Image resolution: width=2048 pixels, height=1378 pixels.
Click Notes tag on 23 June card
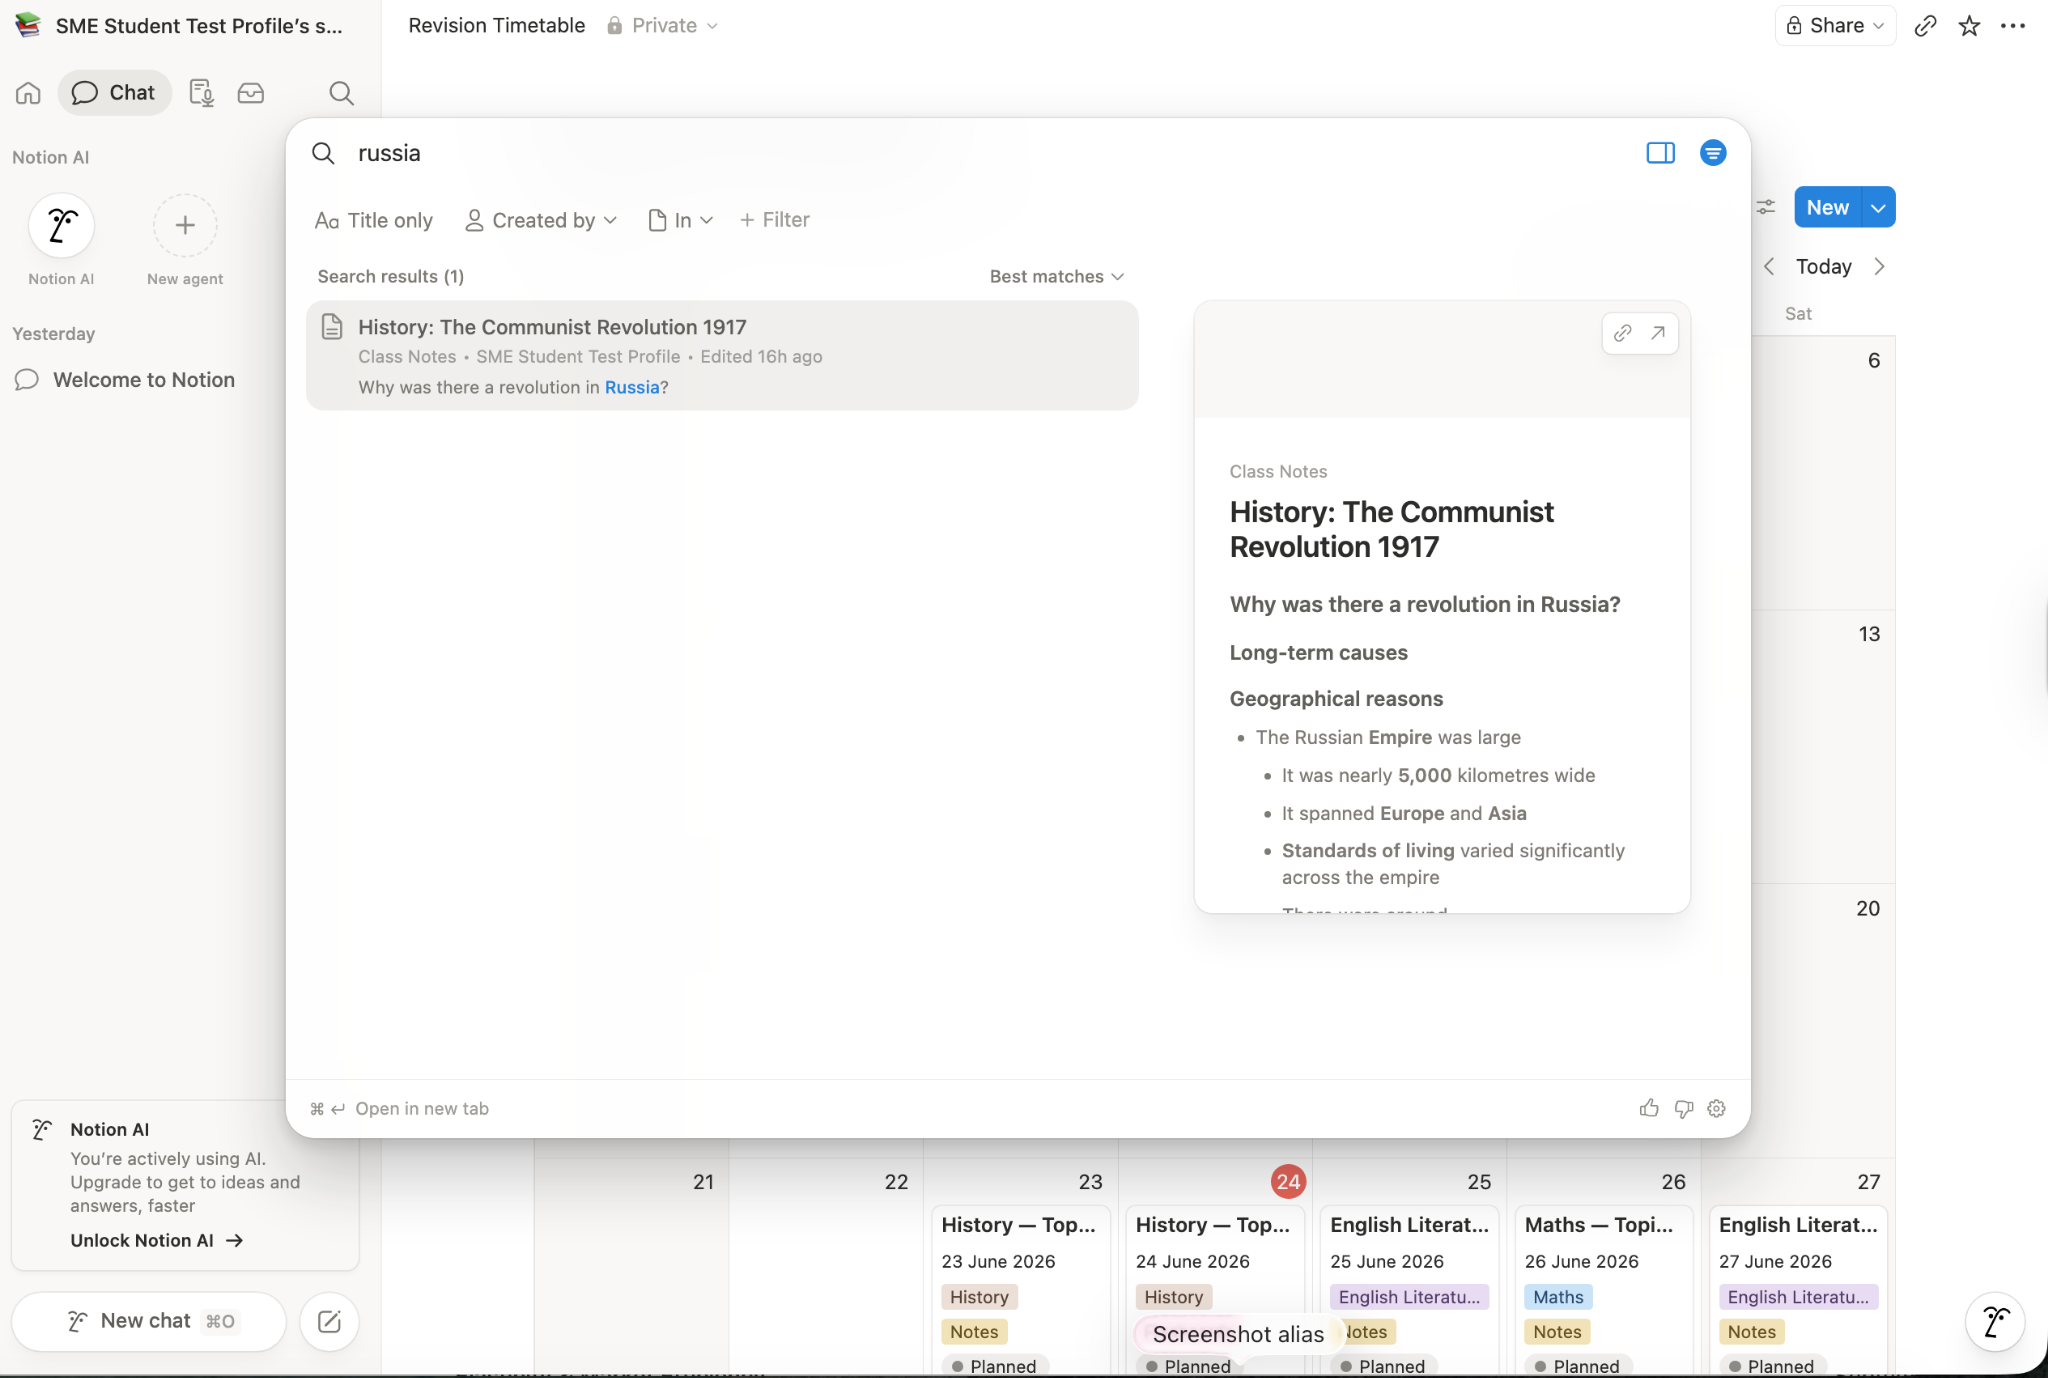(x=974, y=1332)
